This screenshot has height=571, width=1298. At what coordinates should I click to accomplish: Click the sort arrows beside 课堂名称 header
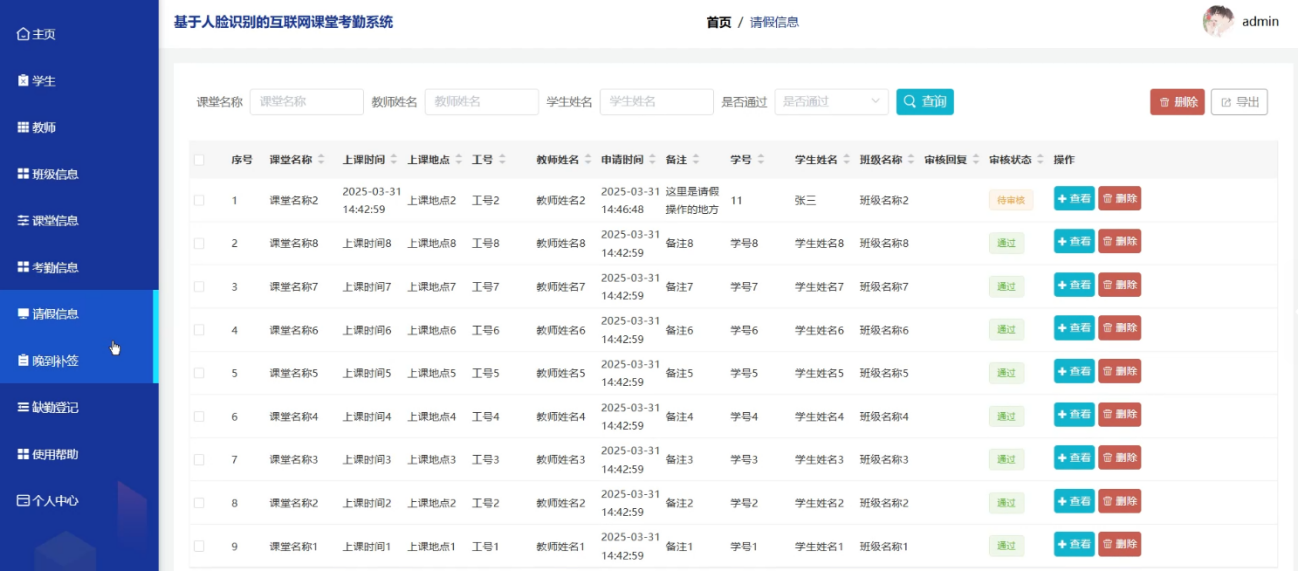tap(321, 160)
